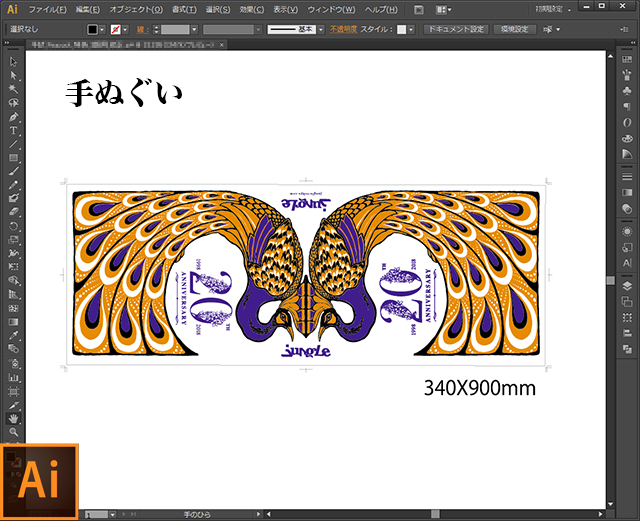The height and width of the screenshot is (521, 640).
Task: Select the Zoom magnifier tool
Action: 13,432
